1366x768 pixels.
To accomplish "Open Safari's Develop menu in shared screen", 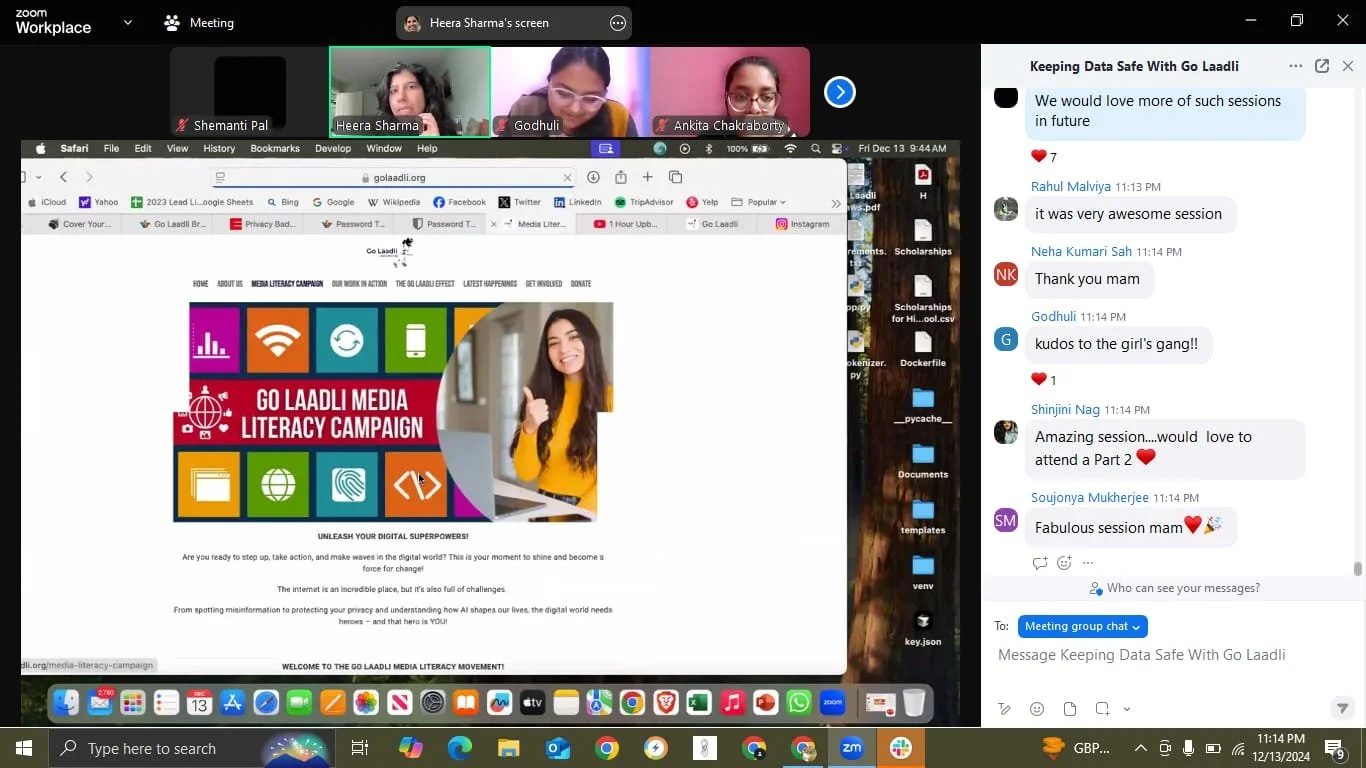I will (333, 148).
